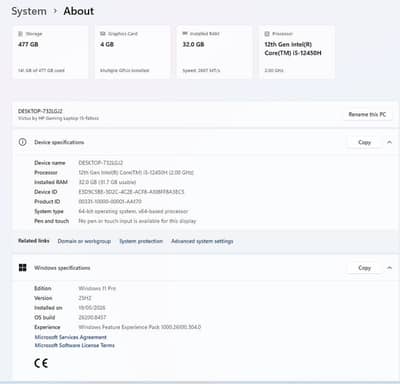Click the Windows logo beside Windows specifications
This screenshot has height=384, width=400.
tap(22, 268)
